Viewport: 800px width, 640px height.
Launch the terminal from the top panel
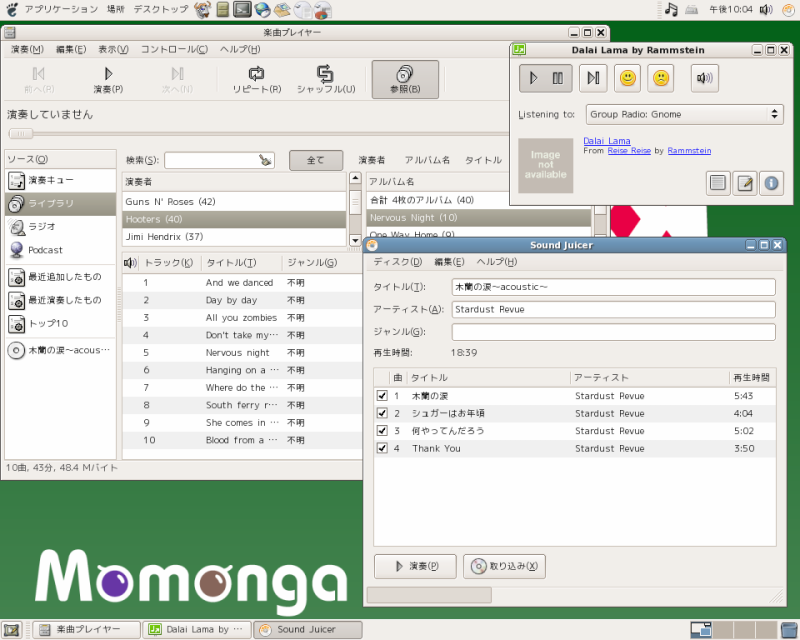pos(242,9)
